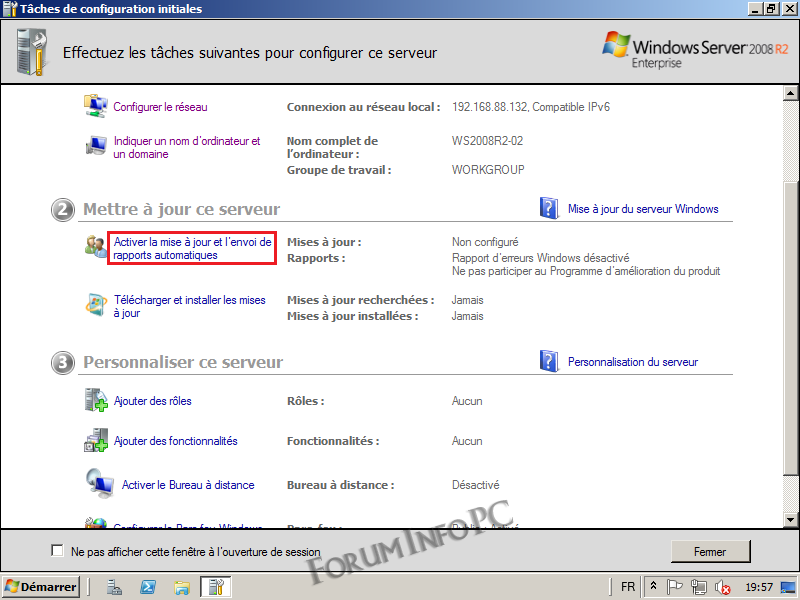Launch Windows PowerShell from the taskbar
This screenshot has height=600, width=800.
click(148, 587)
